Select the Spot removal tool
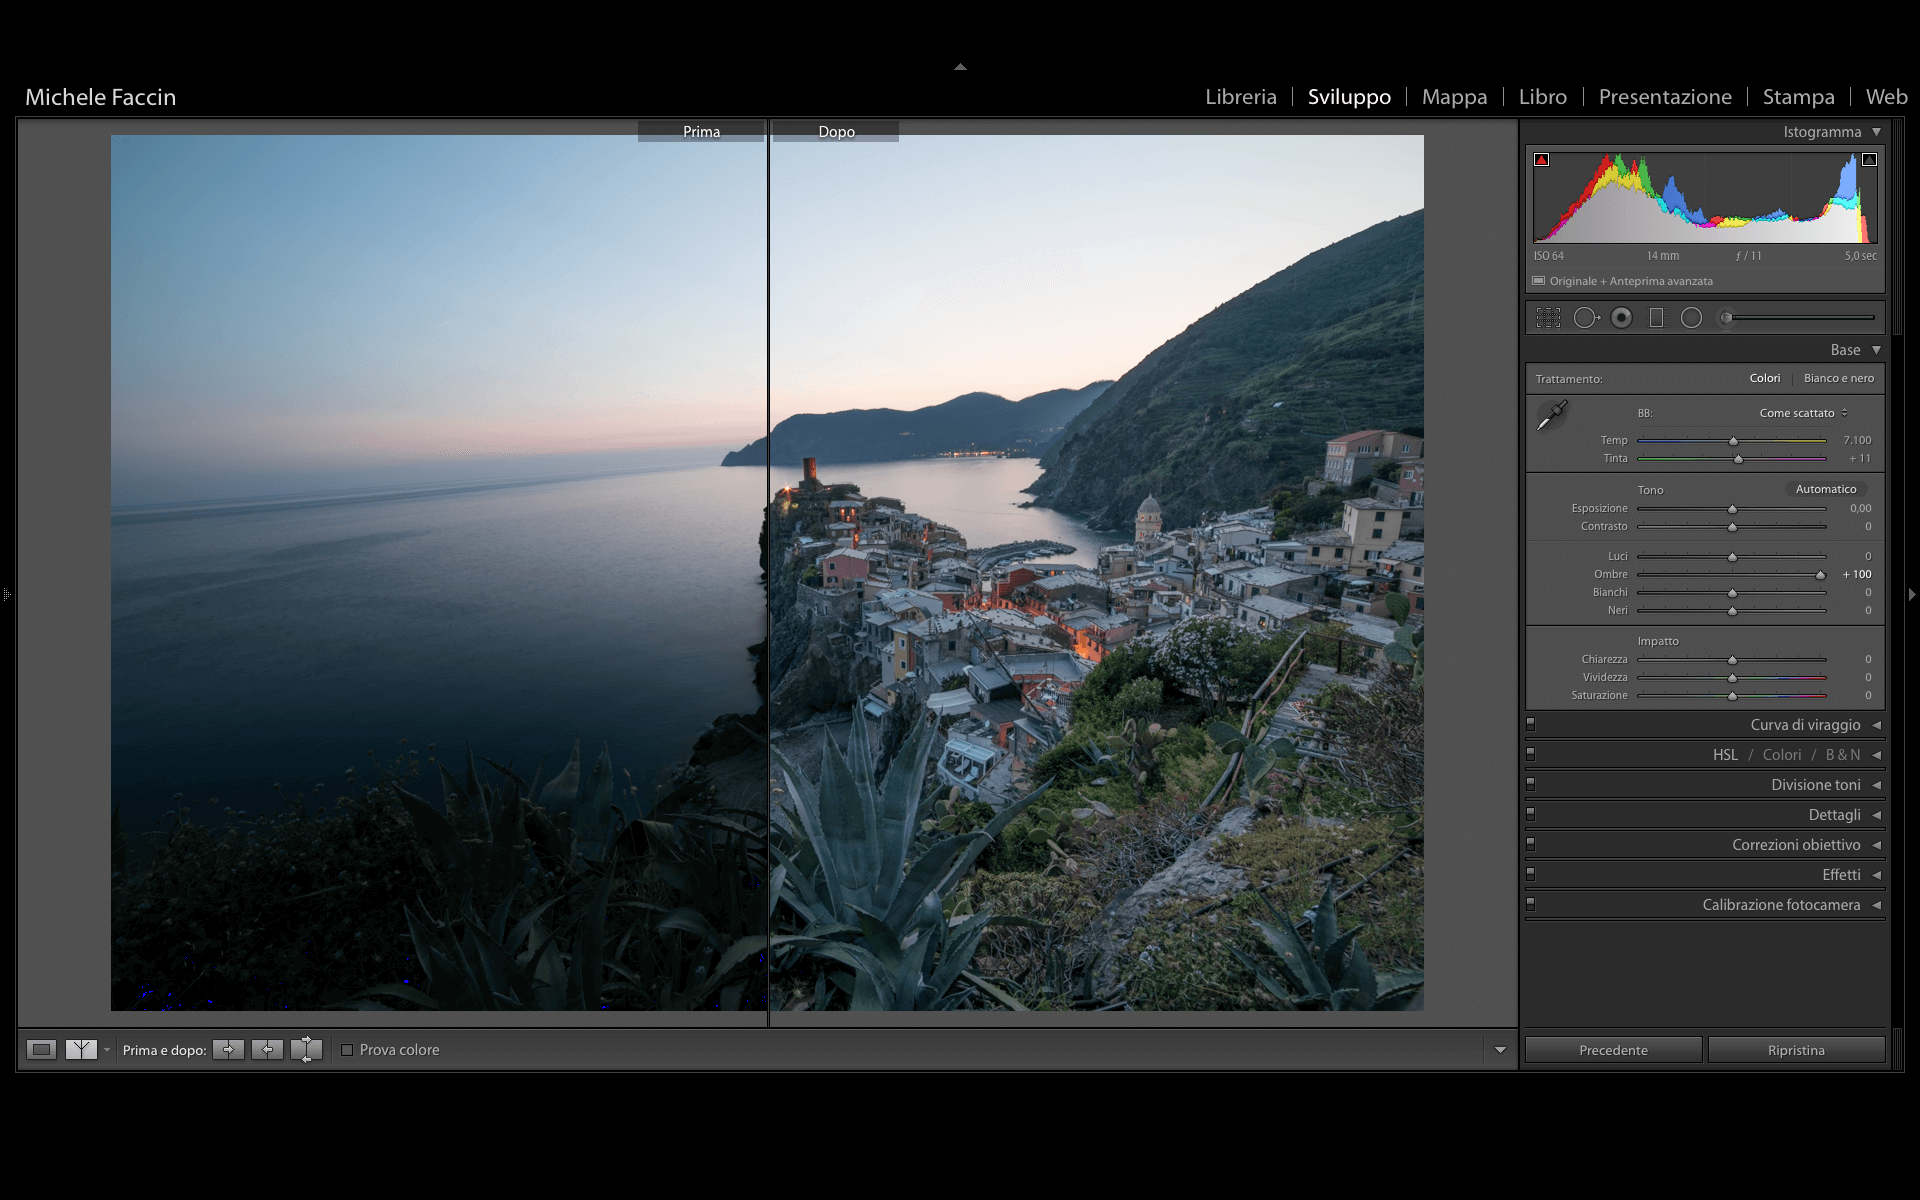Viewport: 1920px width, 1200px height. tap(1585, 318)
